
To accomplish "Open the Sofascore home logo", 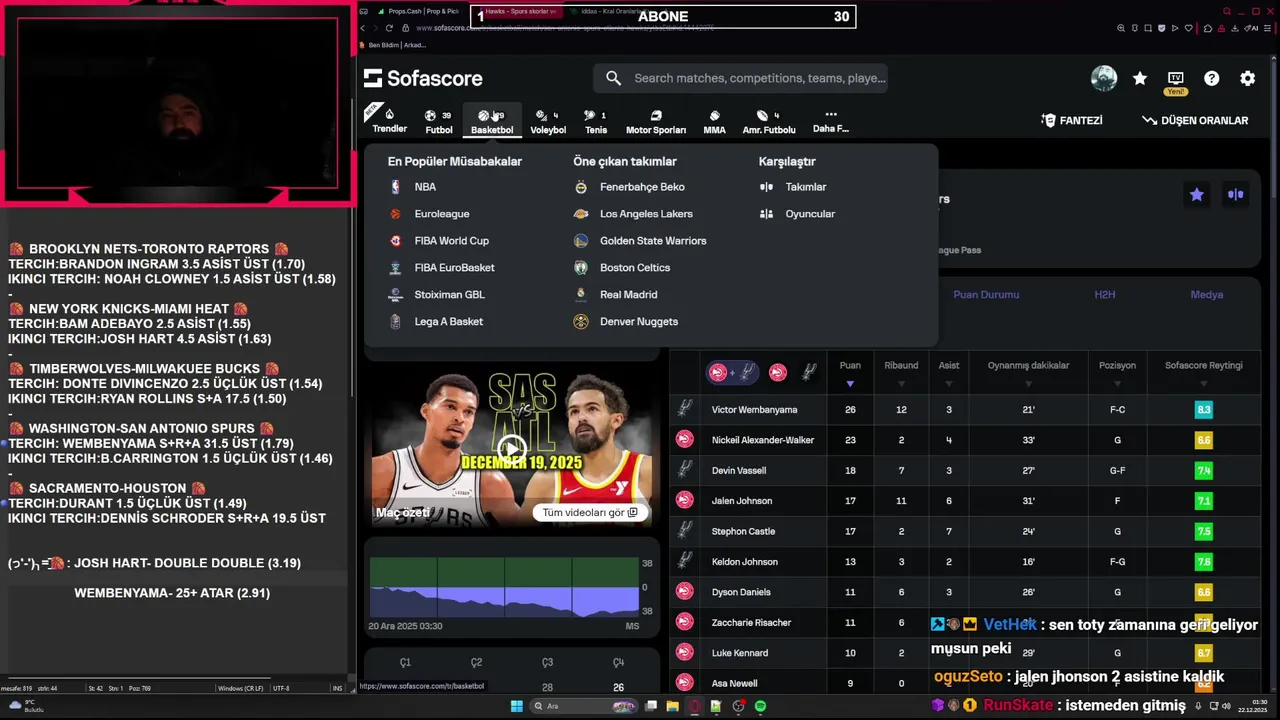I will coord(423,78).
